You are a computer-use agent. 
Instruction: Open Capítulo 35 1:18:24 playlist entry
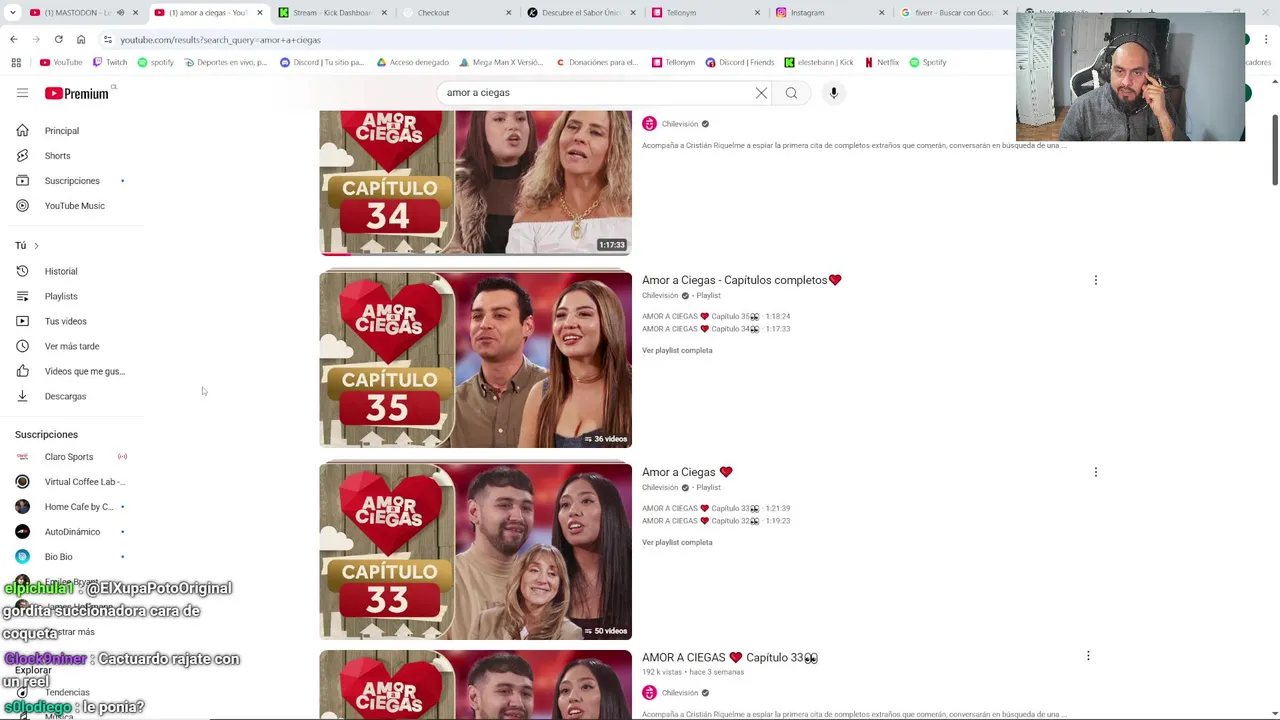pos(716,317)
